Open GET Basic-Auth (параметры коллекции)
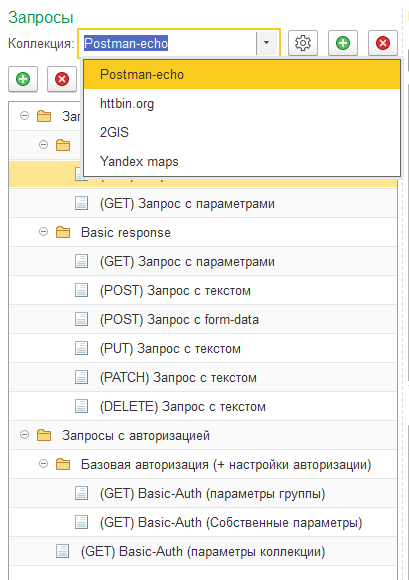 coord(203,551)
